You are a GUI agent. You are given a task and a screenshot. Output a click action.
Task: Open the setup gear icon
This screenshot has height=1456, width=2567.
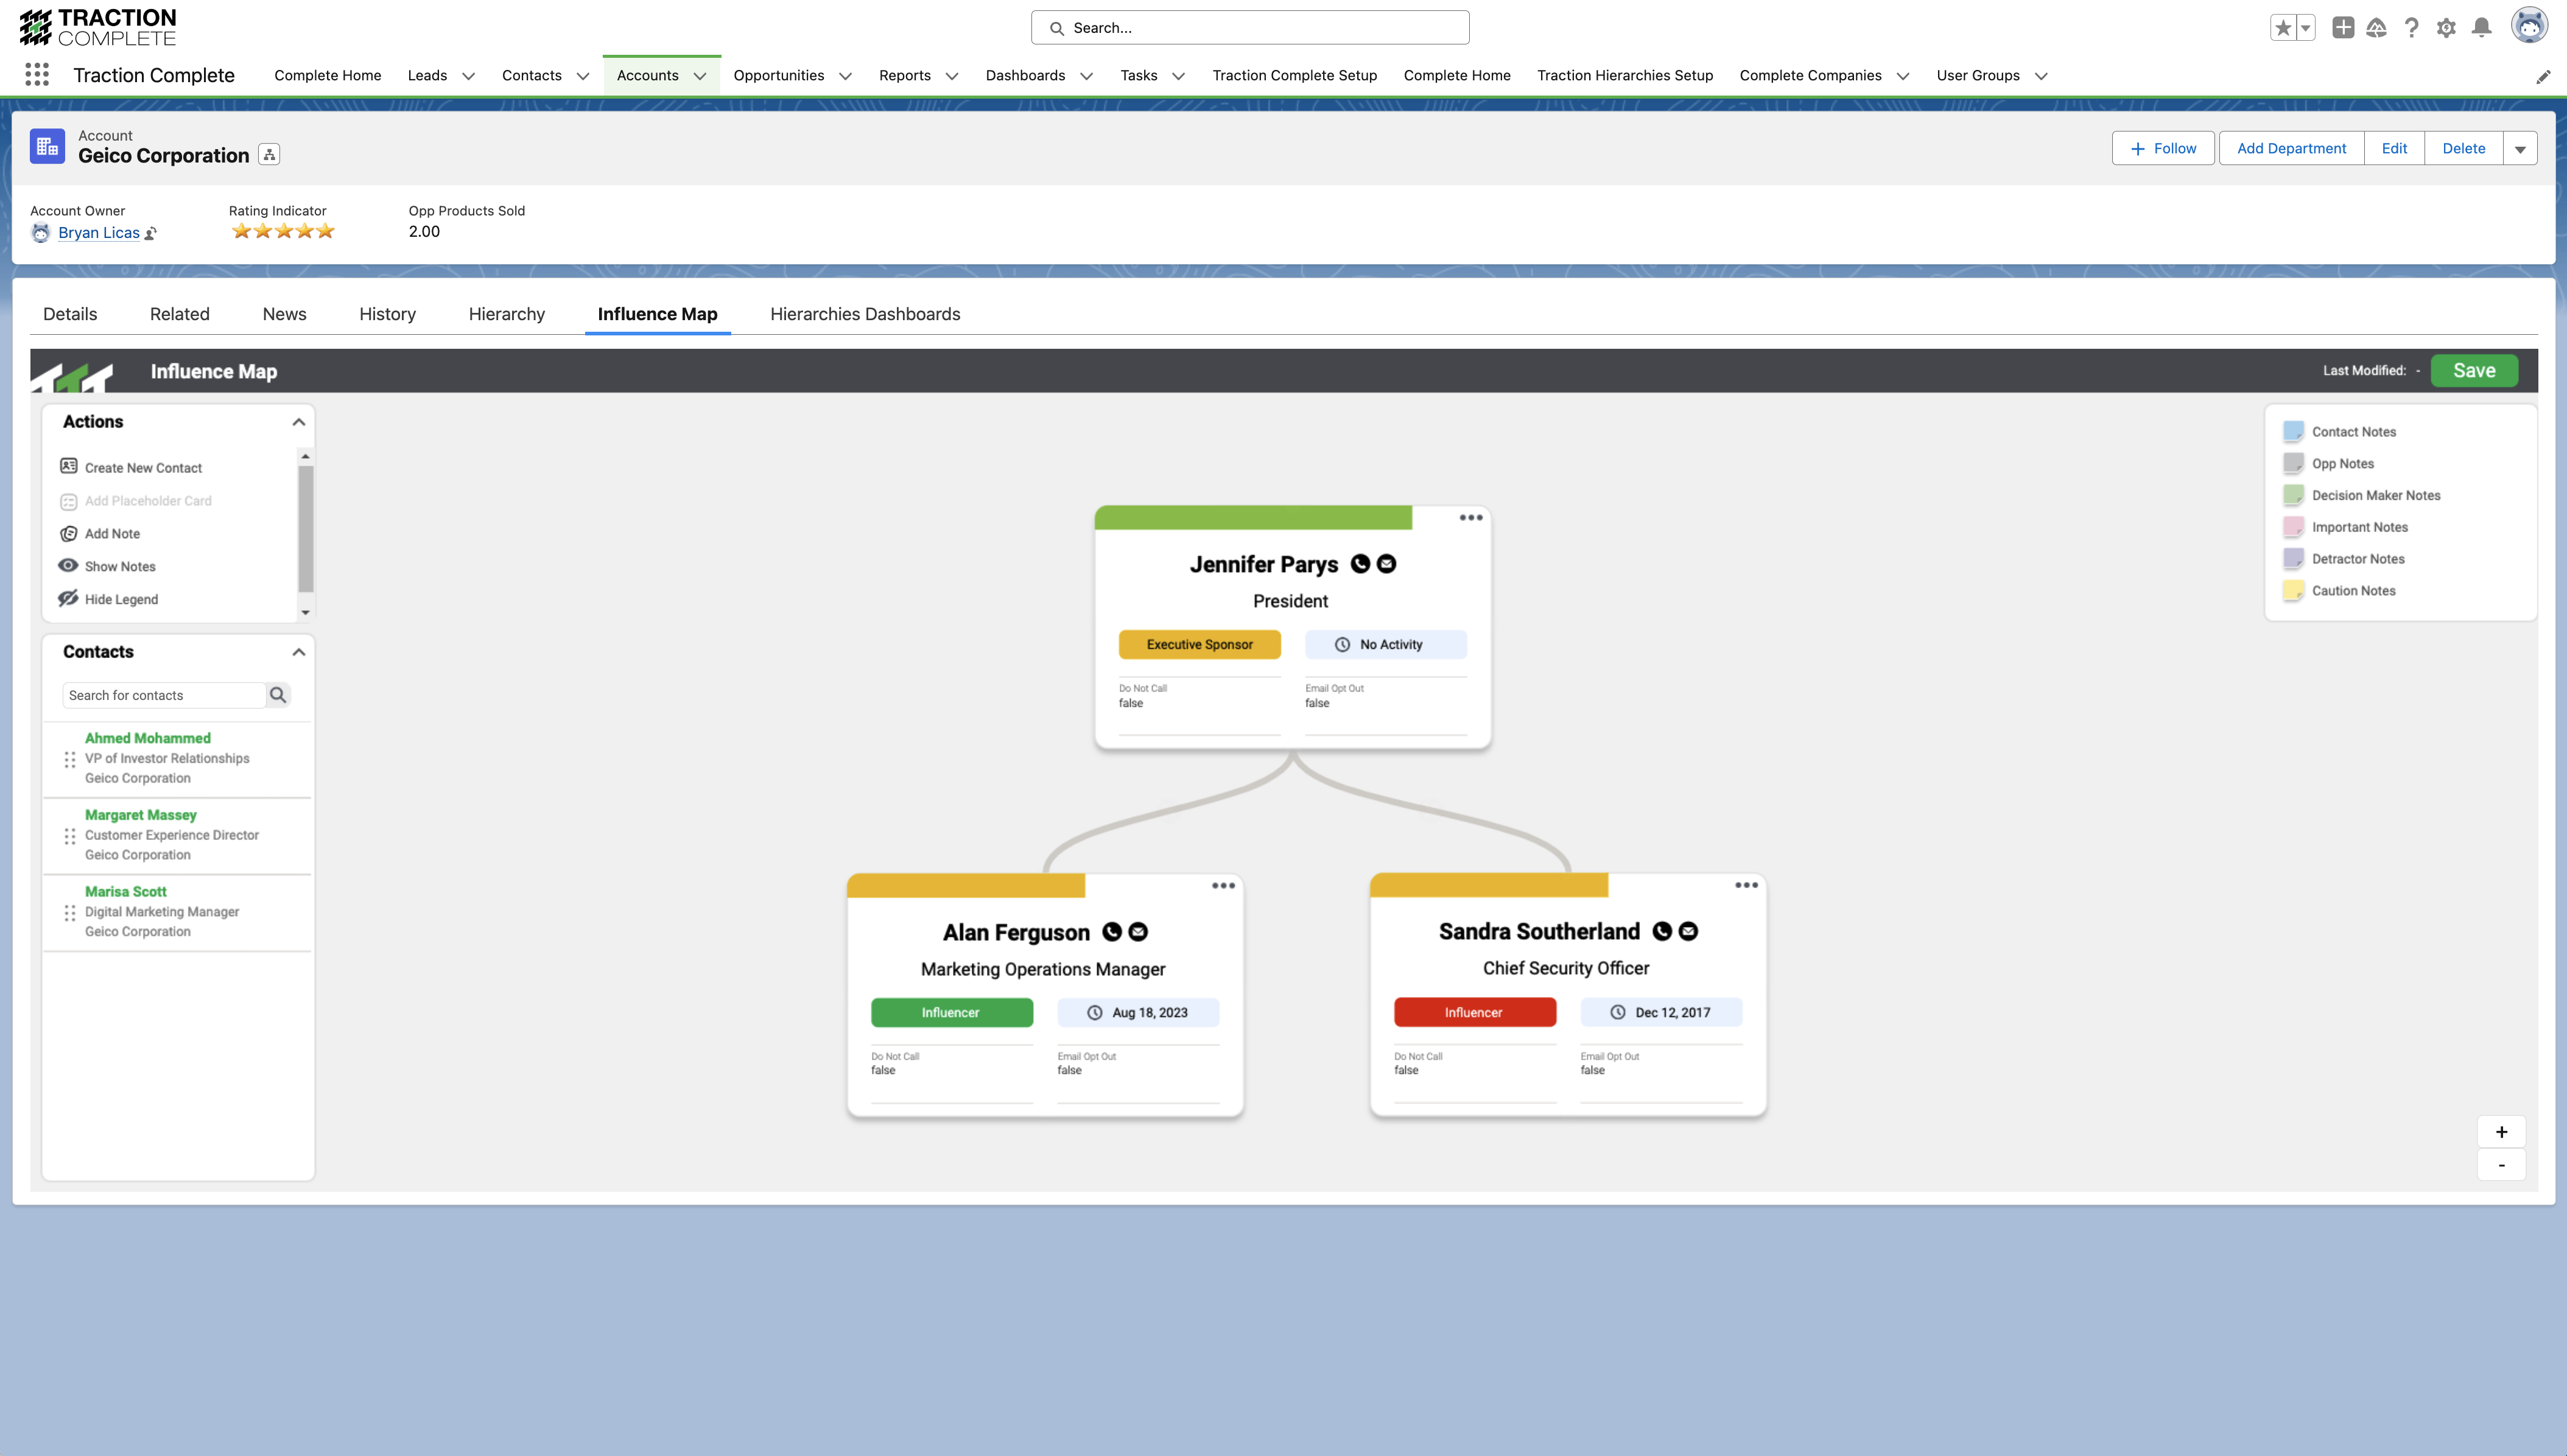tap(2447, 27)
